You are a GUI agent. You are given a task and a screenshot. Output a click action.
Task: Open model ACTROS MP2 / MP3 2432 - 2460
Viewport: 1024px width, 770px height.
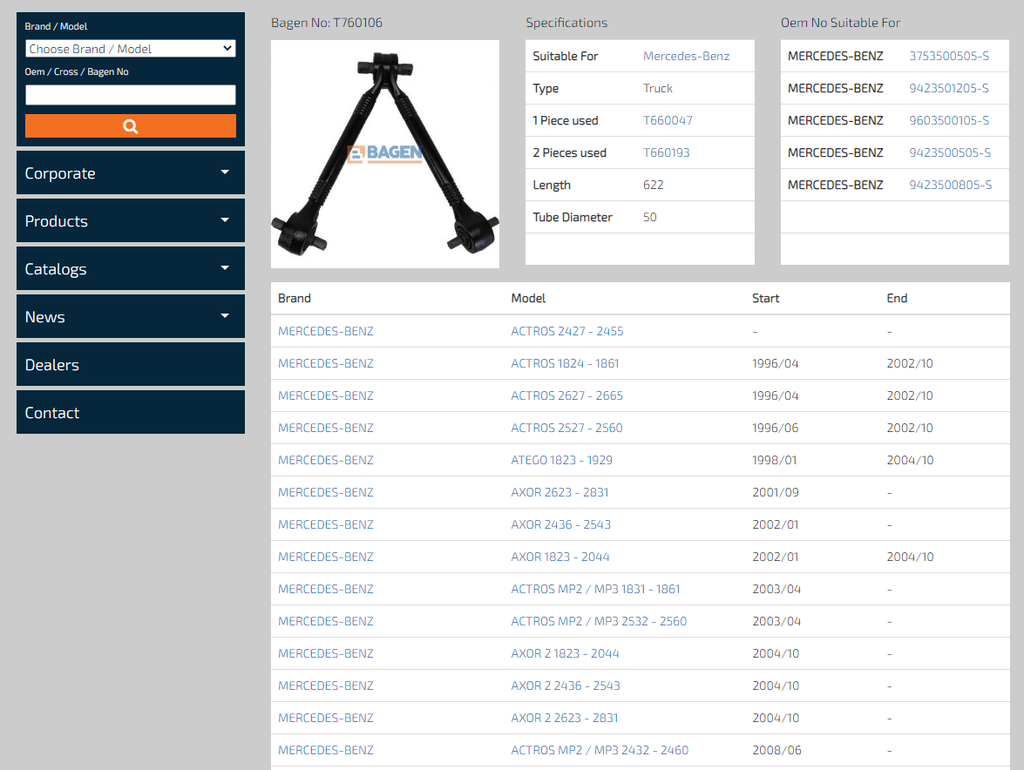600,750
